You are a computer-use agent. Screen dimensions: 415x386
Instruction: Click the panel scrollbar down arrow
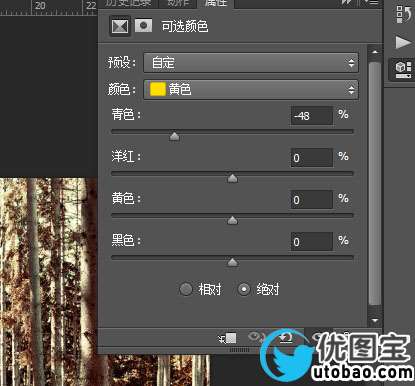tap(375, 320)
